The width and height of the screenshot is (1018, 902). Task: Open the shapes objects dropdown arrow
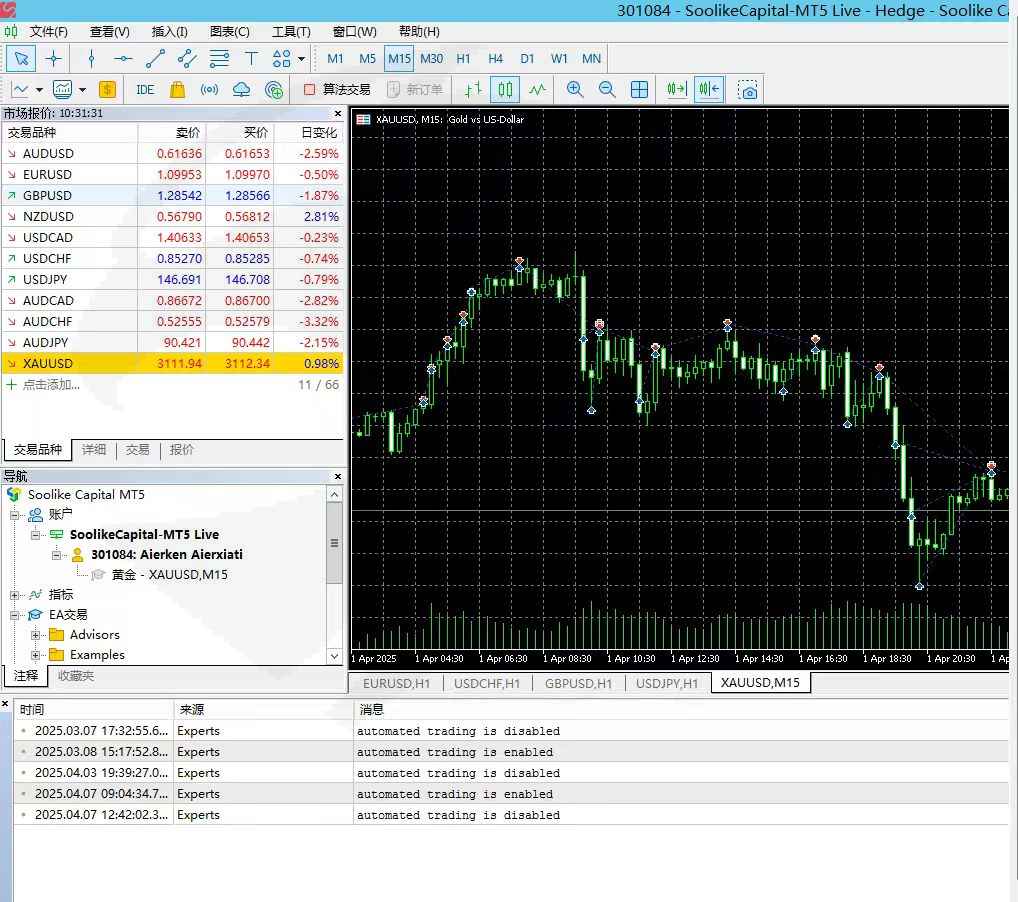[301, 58]
